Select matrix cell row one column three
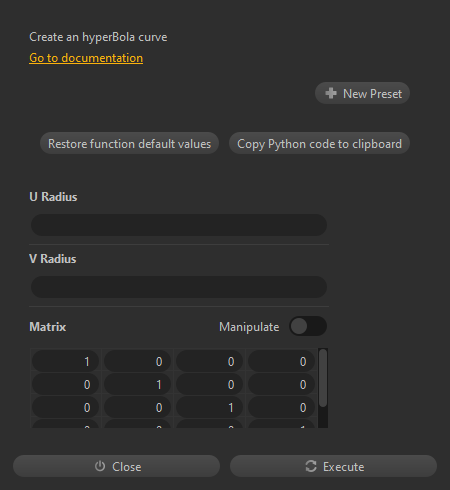Image resolution: width=450 pixels, height=490 pixels. pyautogui.click(x=210, y=361)
